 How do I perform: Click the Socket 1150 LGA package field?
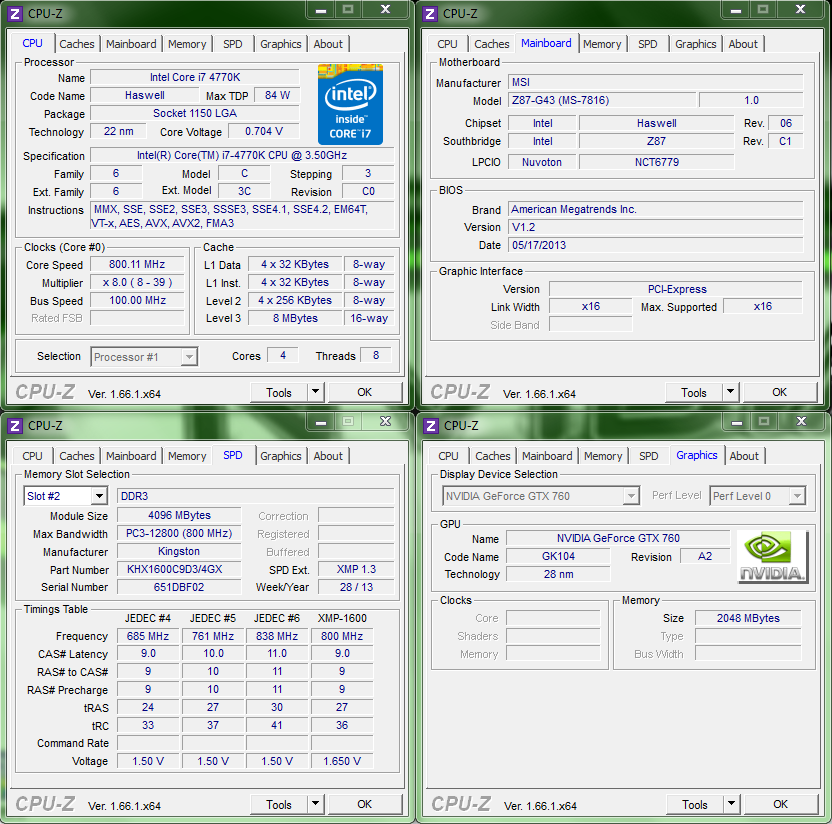[195, 114]
